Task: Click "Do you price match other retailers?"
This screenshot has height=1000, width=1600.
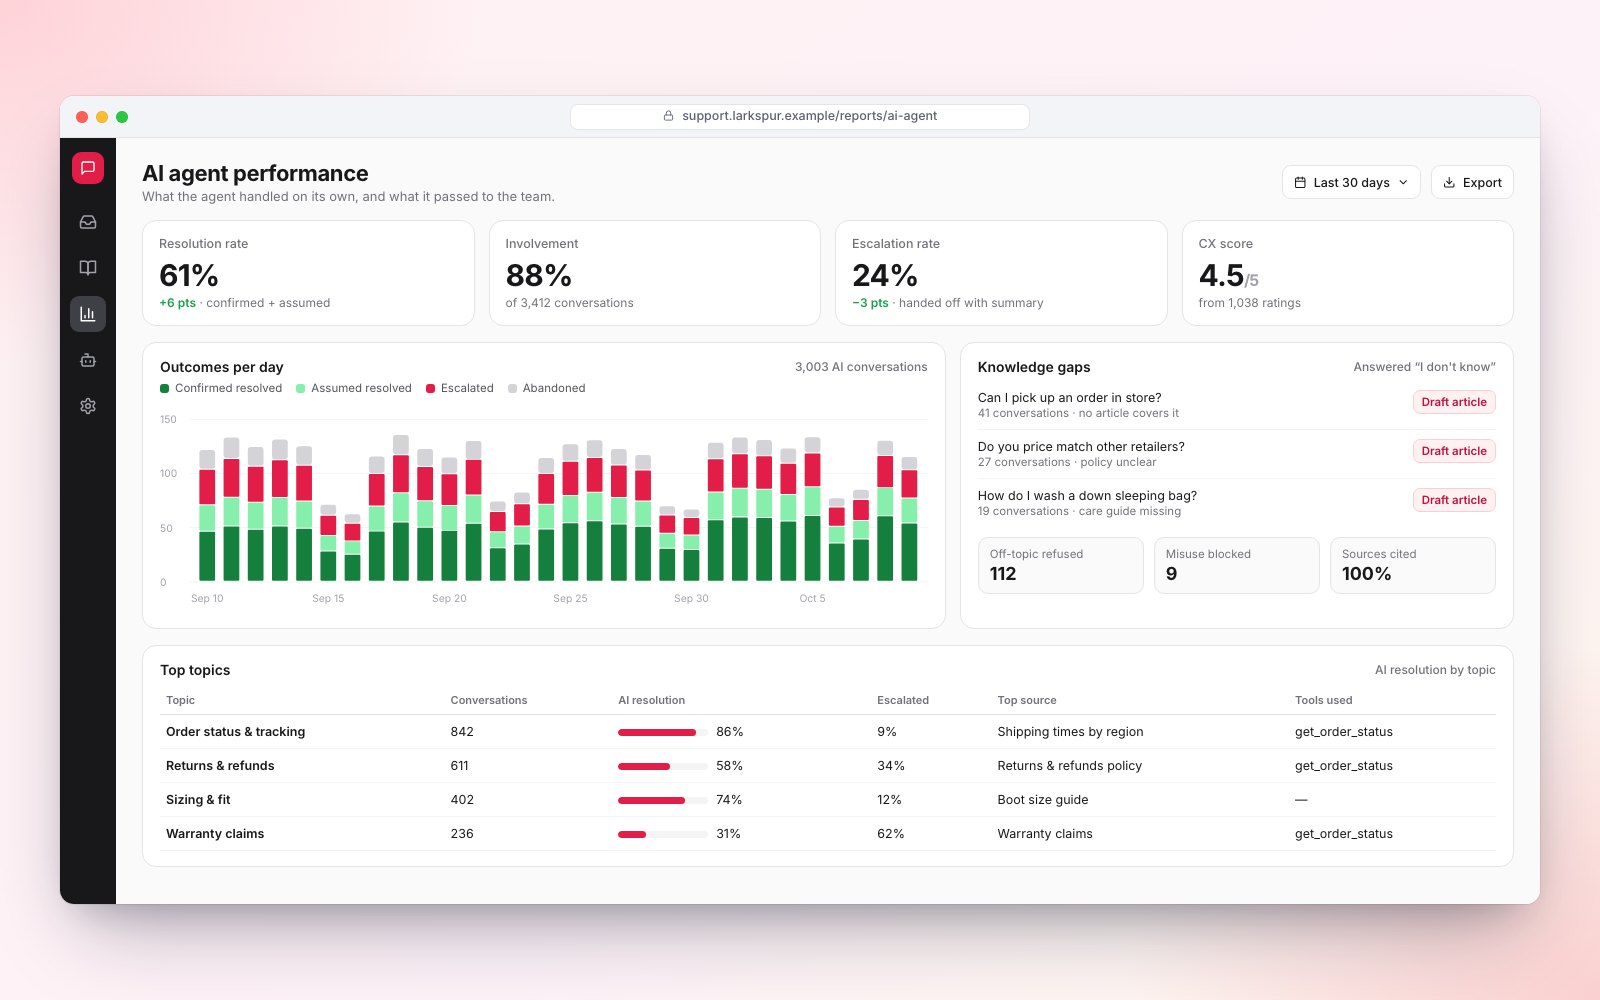Action: click(1081, 447)
